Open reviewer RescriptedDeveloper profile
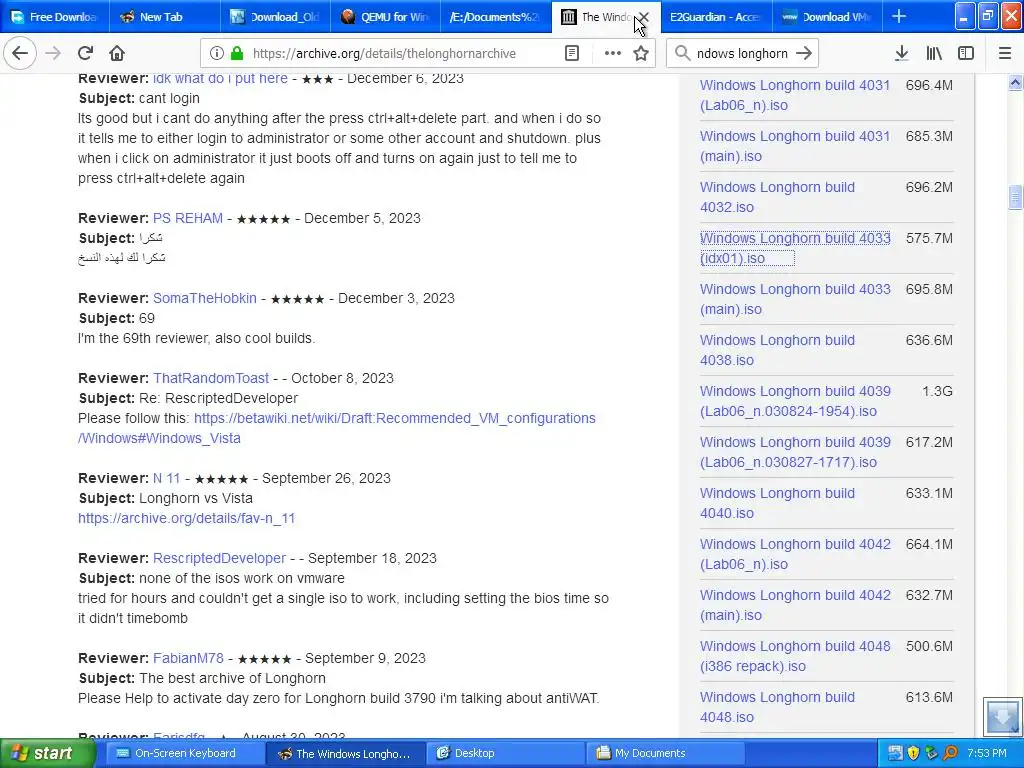Screen dimensions: 1024x768 (x=219, y=558)
